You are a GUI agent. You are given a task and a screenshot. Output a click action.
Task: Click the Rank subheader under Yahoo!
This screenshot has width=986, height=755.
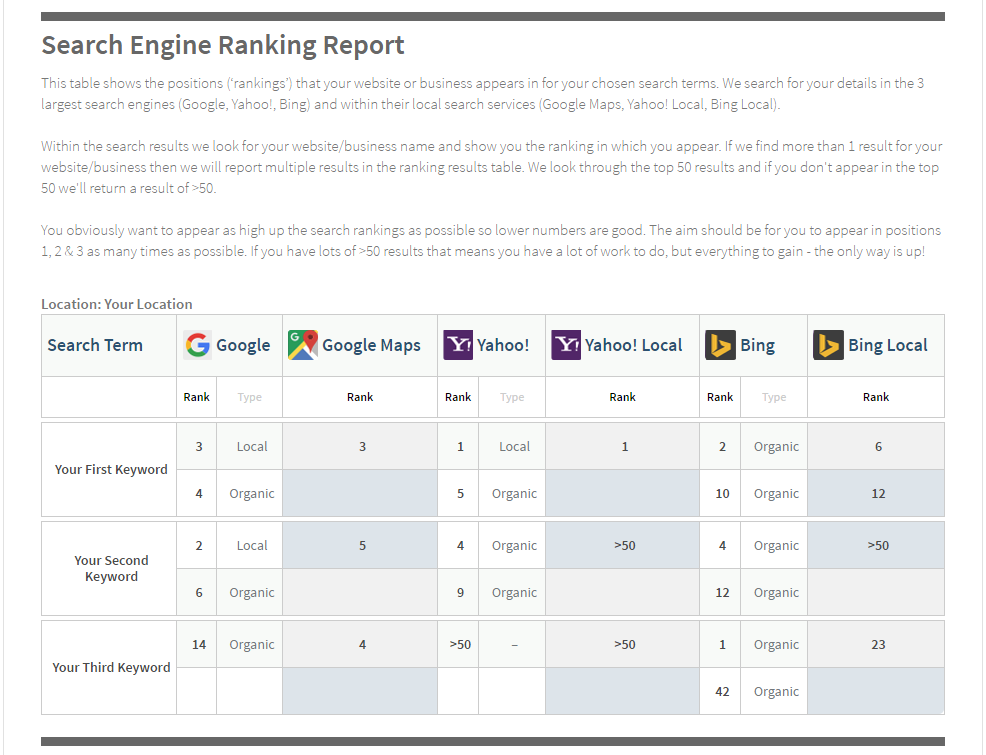tap(458, 397)
